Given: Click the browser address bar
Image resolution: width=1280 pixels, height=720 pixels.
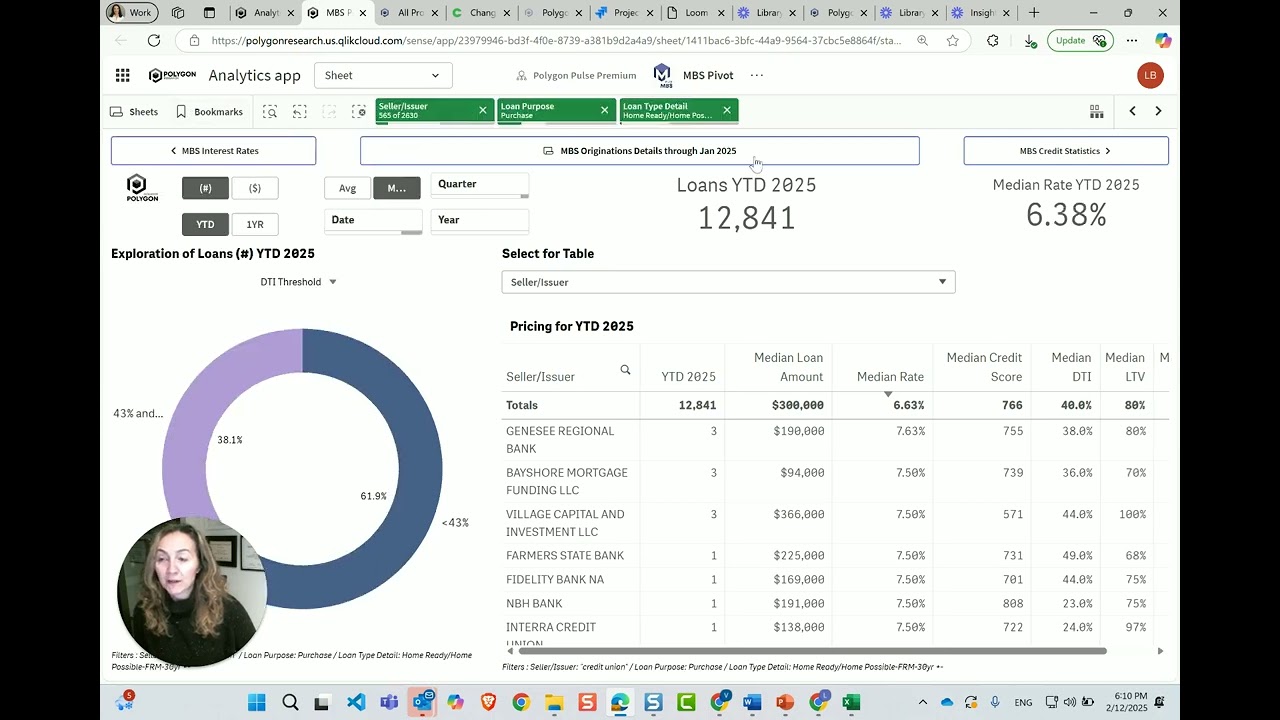Looking at the screenshot, I should pos(555,41).
